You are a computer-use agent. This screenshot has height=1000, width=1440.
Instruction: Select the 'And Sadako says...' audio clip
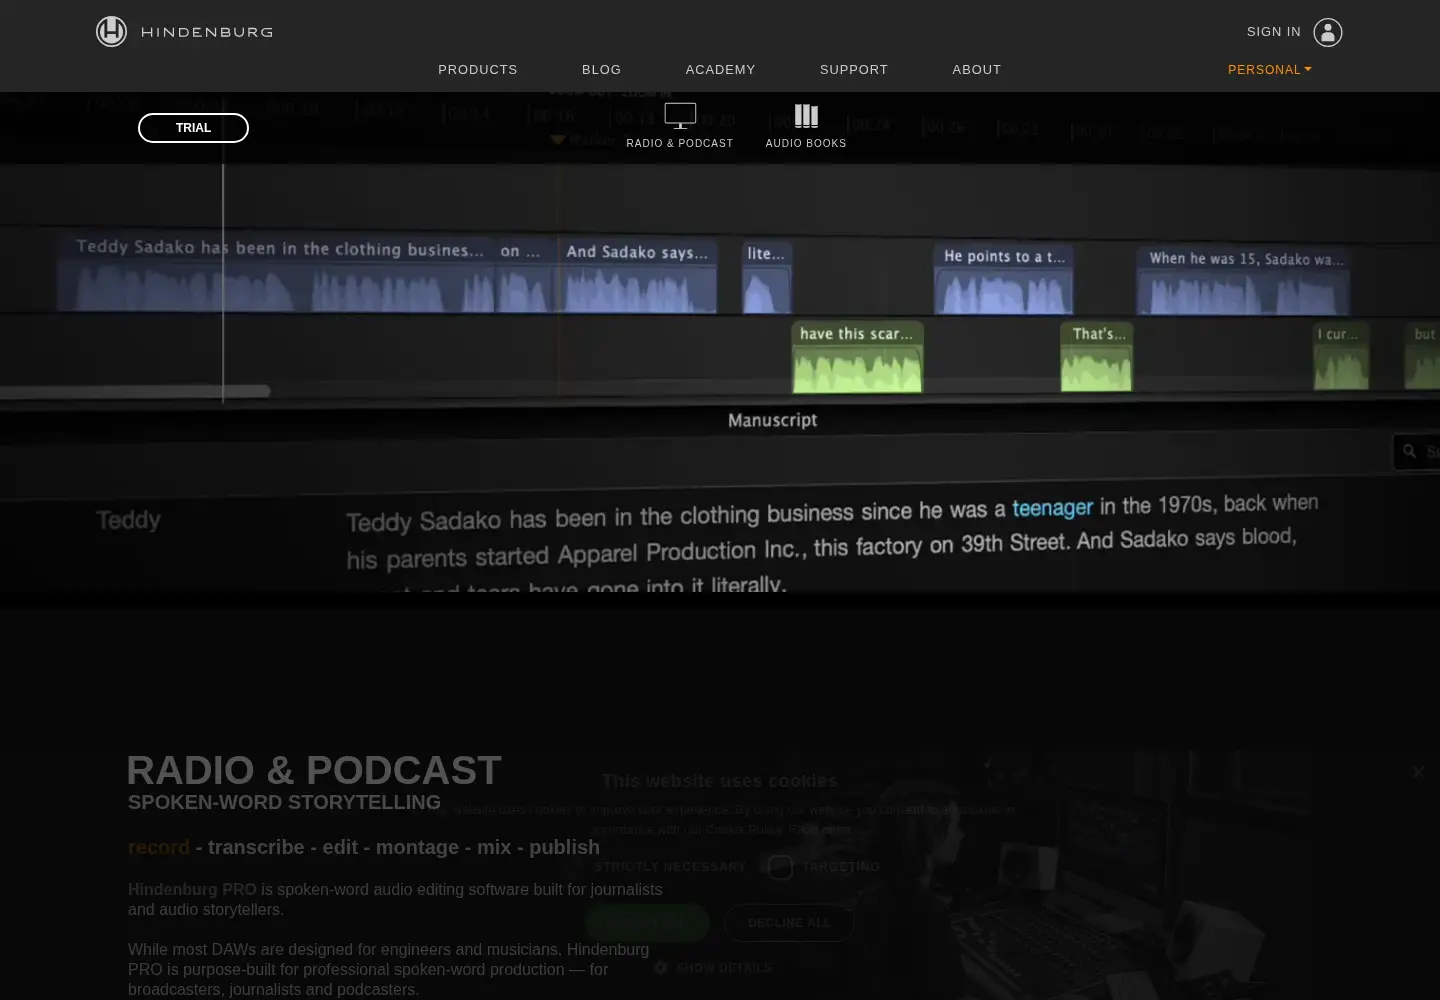click(639, 276)
